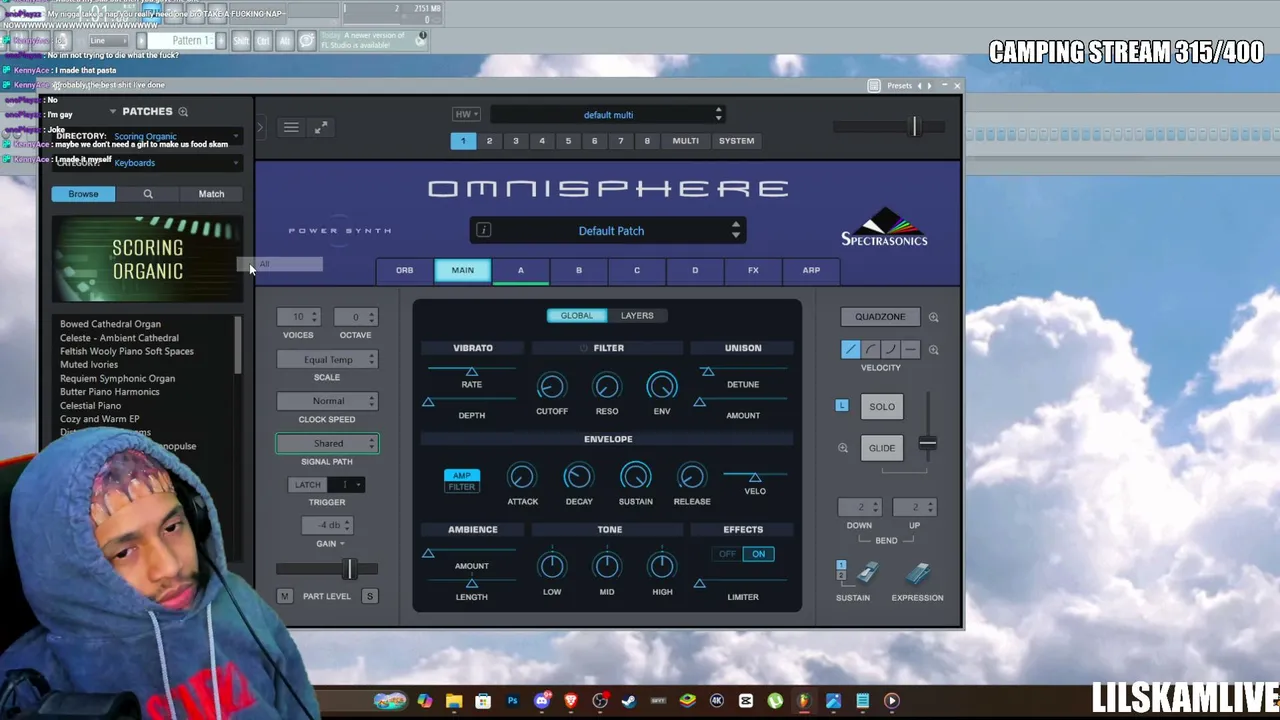
Task: Select the Browse button
Action: click(x=84, y=194)
